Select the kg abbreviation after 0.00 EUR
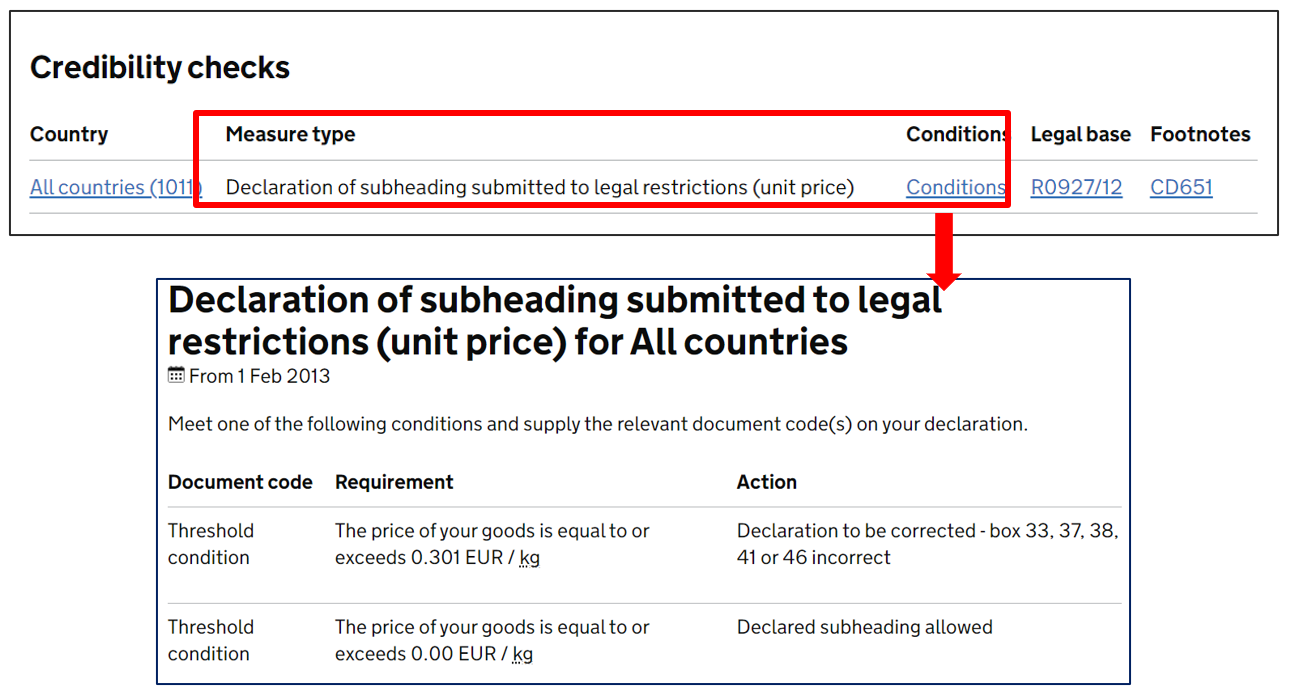 tap(522, 654)
